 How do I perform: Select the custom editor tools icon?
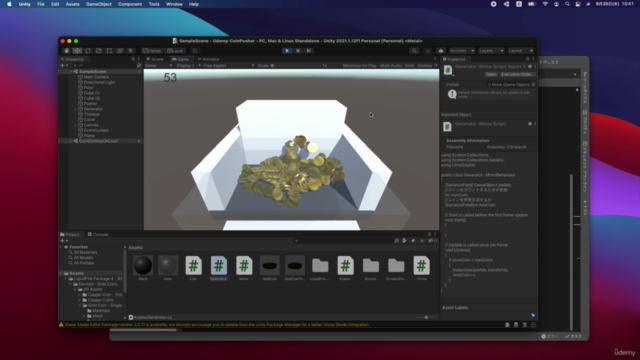click(131, 51)
